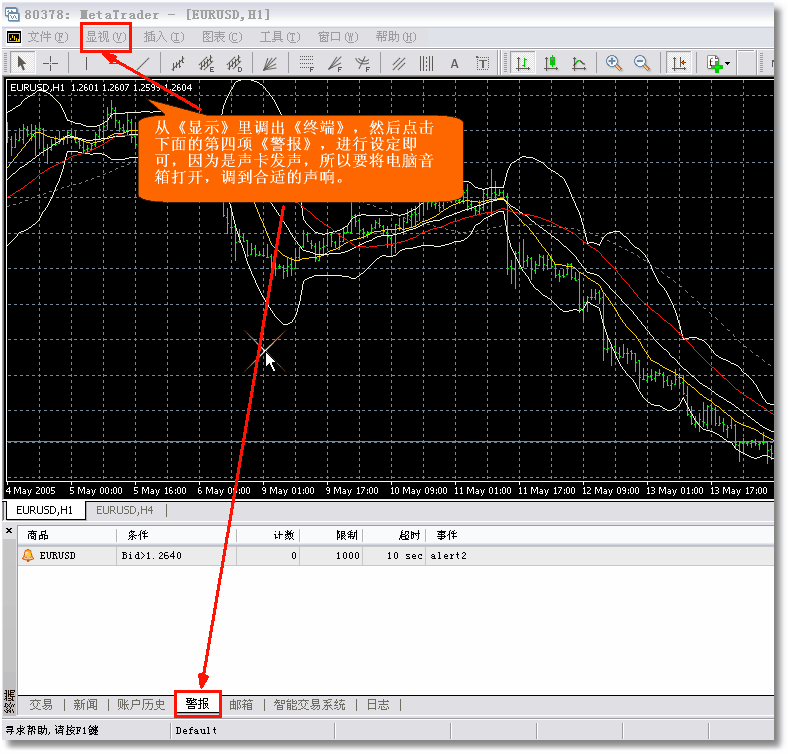Click the 1000 limit value
Viewport: 788px width, 754px height.
click(x=348, y=555)
